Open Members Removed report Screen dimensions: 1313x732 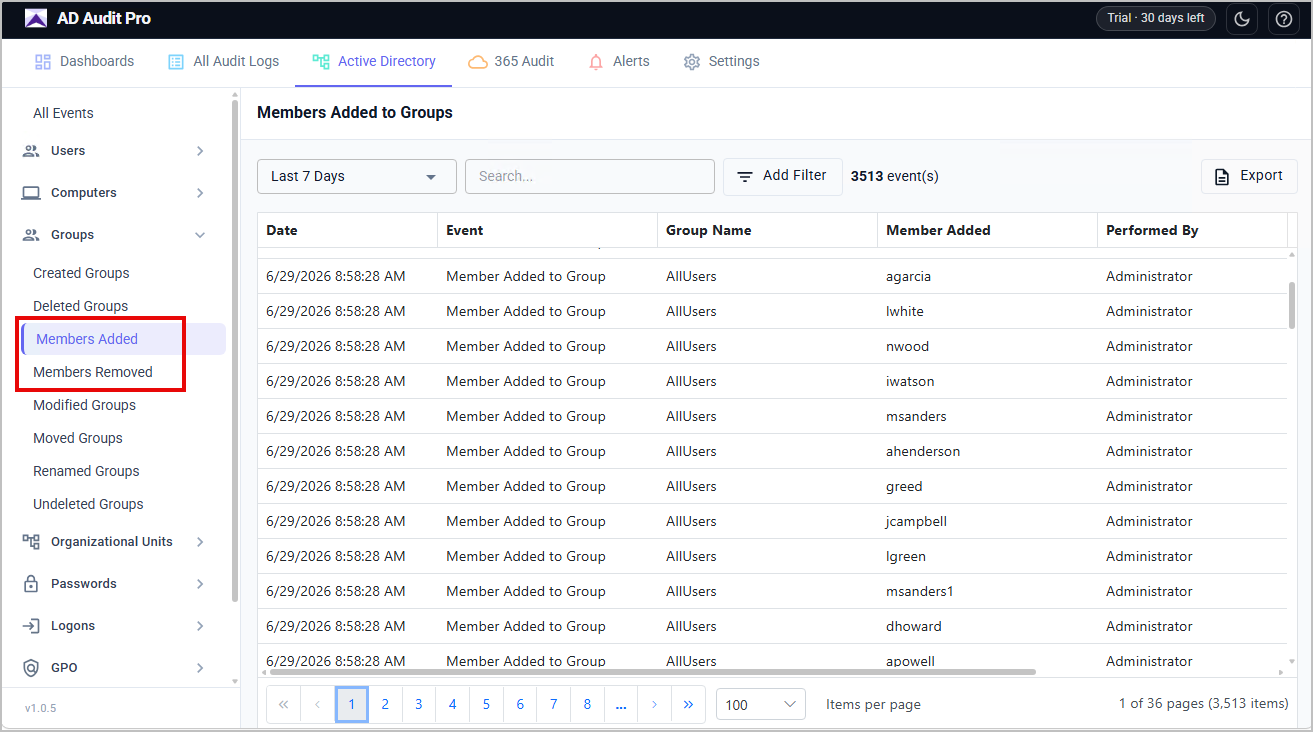click(93, 372)
